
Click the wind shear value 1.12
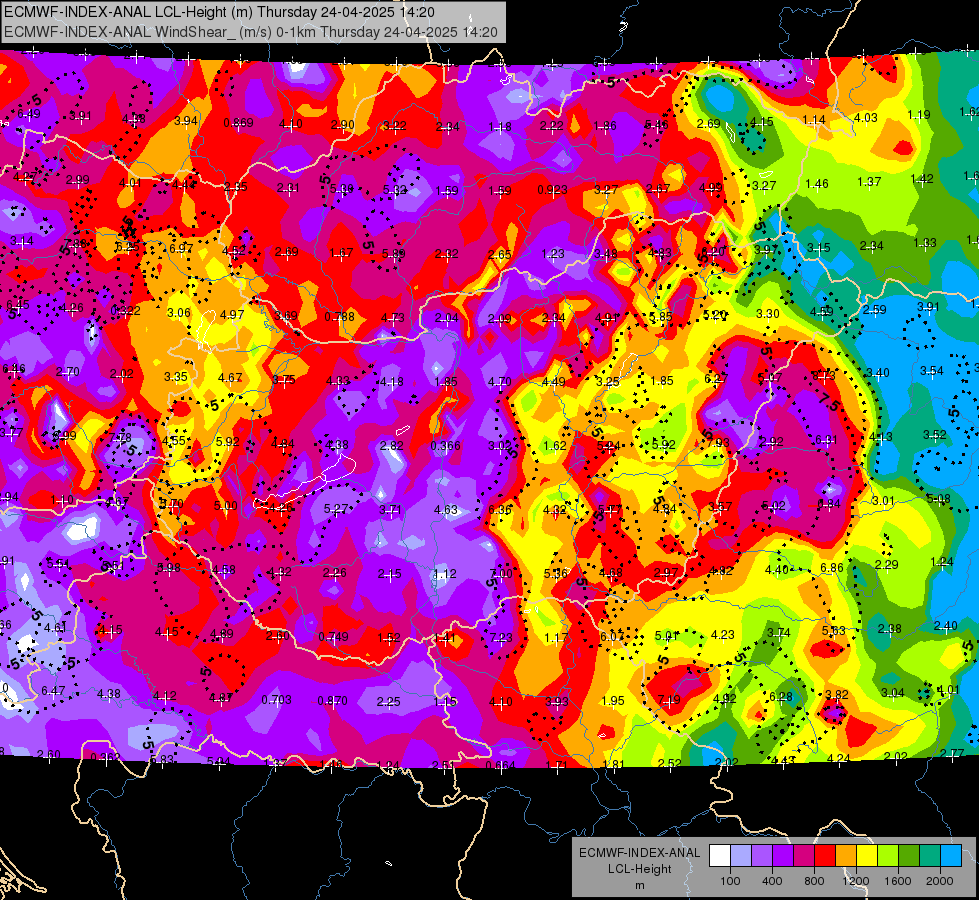tap(444, 573)
